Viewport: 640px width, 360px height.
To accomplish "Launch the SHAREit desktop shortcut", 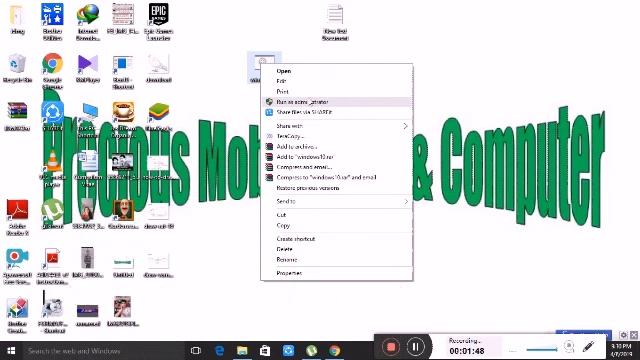I will pyautogui.click(x=52, y=116).
